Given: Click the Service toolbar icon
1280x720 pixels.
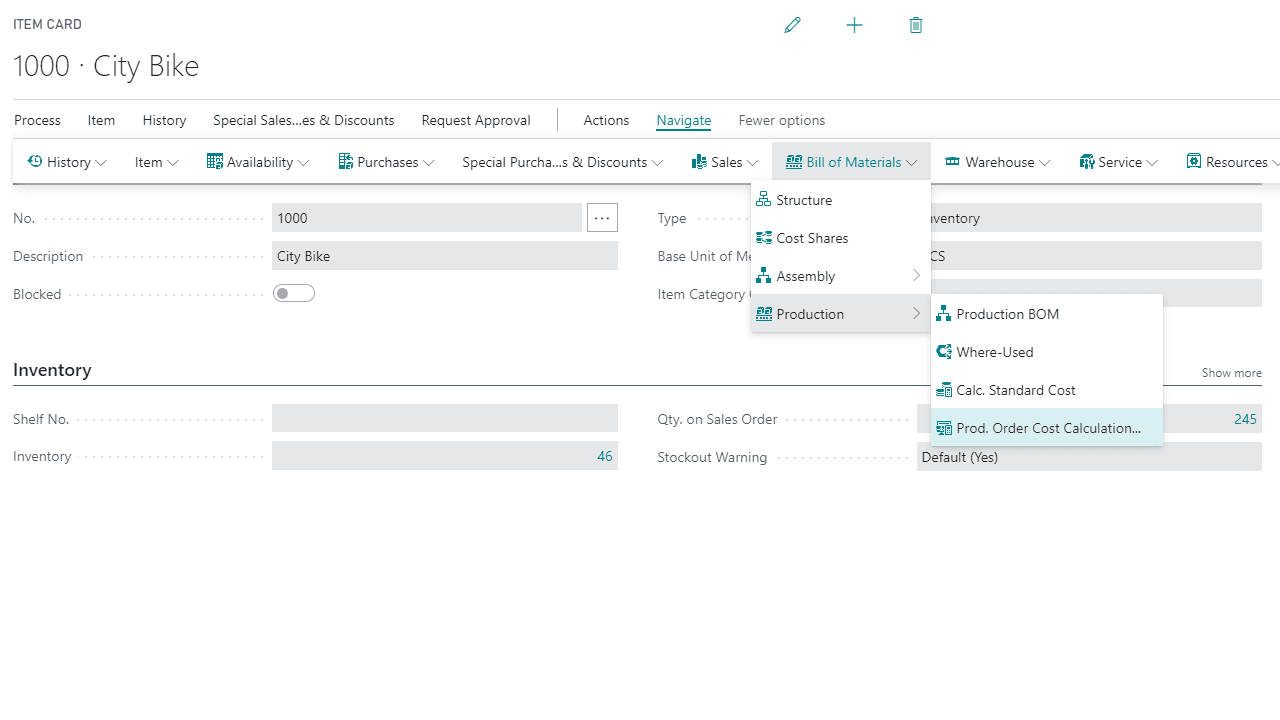Looking at the screenshot, I should [1087, 162].
